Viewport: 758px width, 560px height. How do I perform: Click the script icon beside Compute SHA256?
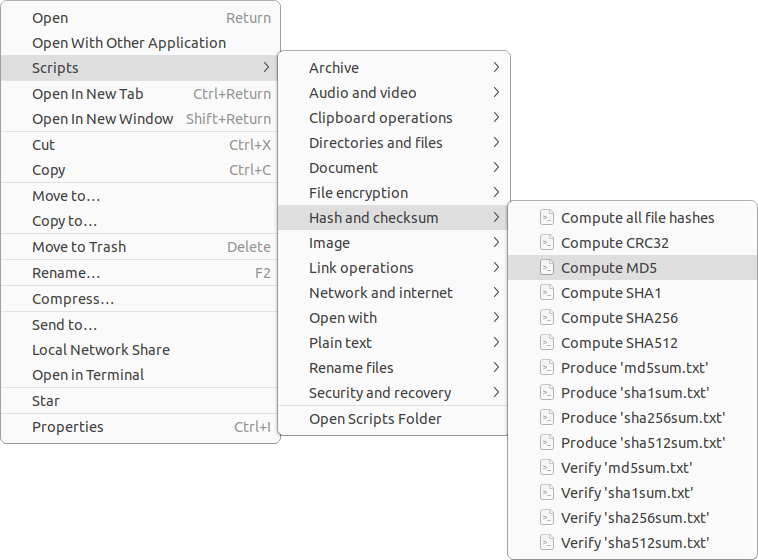(x=547, y=318)
